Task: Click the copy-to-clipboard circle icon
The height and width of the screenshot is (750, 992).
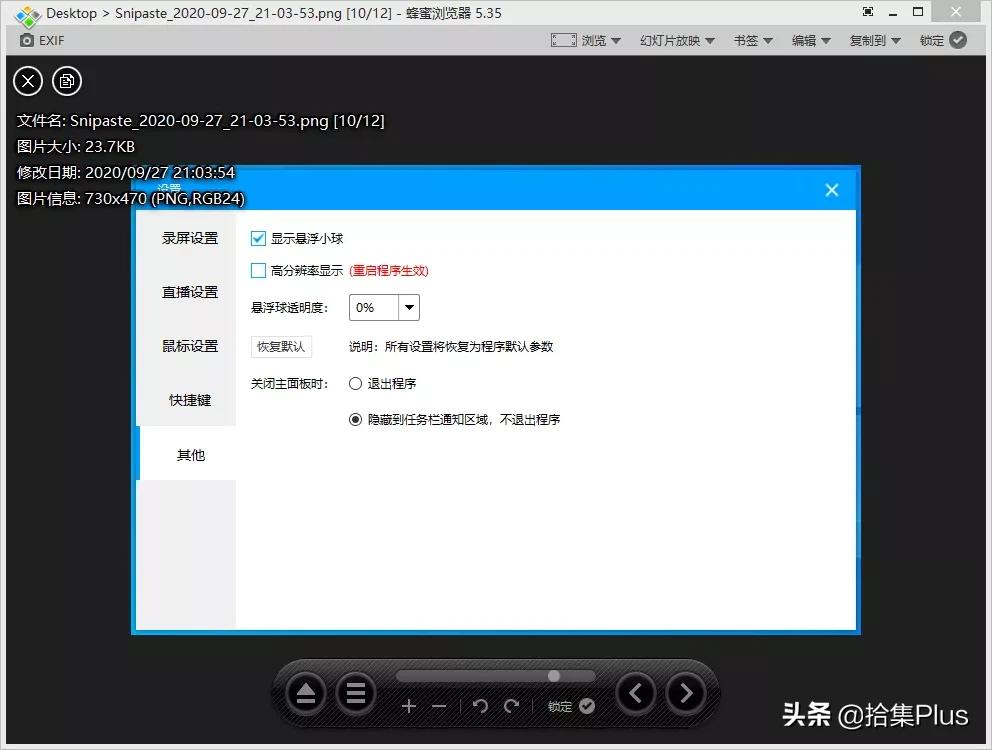Action: pyautogui.click(x=67, y=81)
